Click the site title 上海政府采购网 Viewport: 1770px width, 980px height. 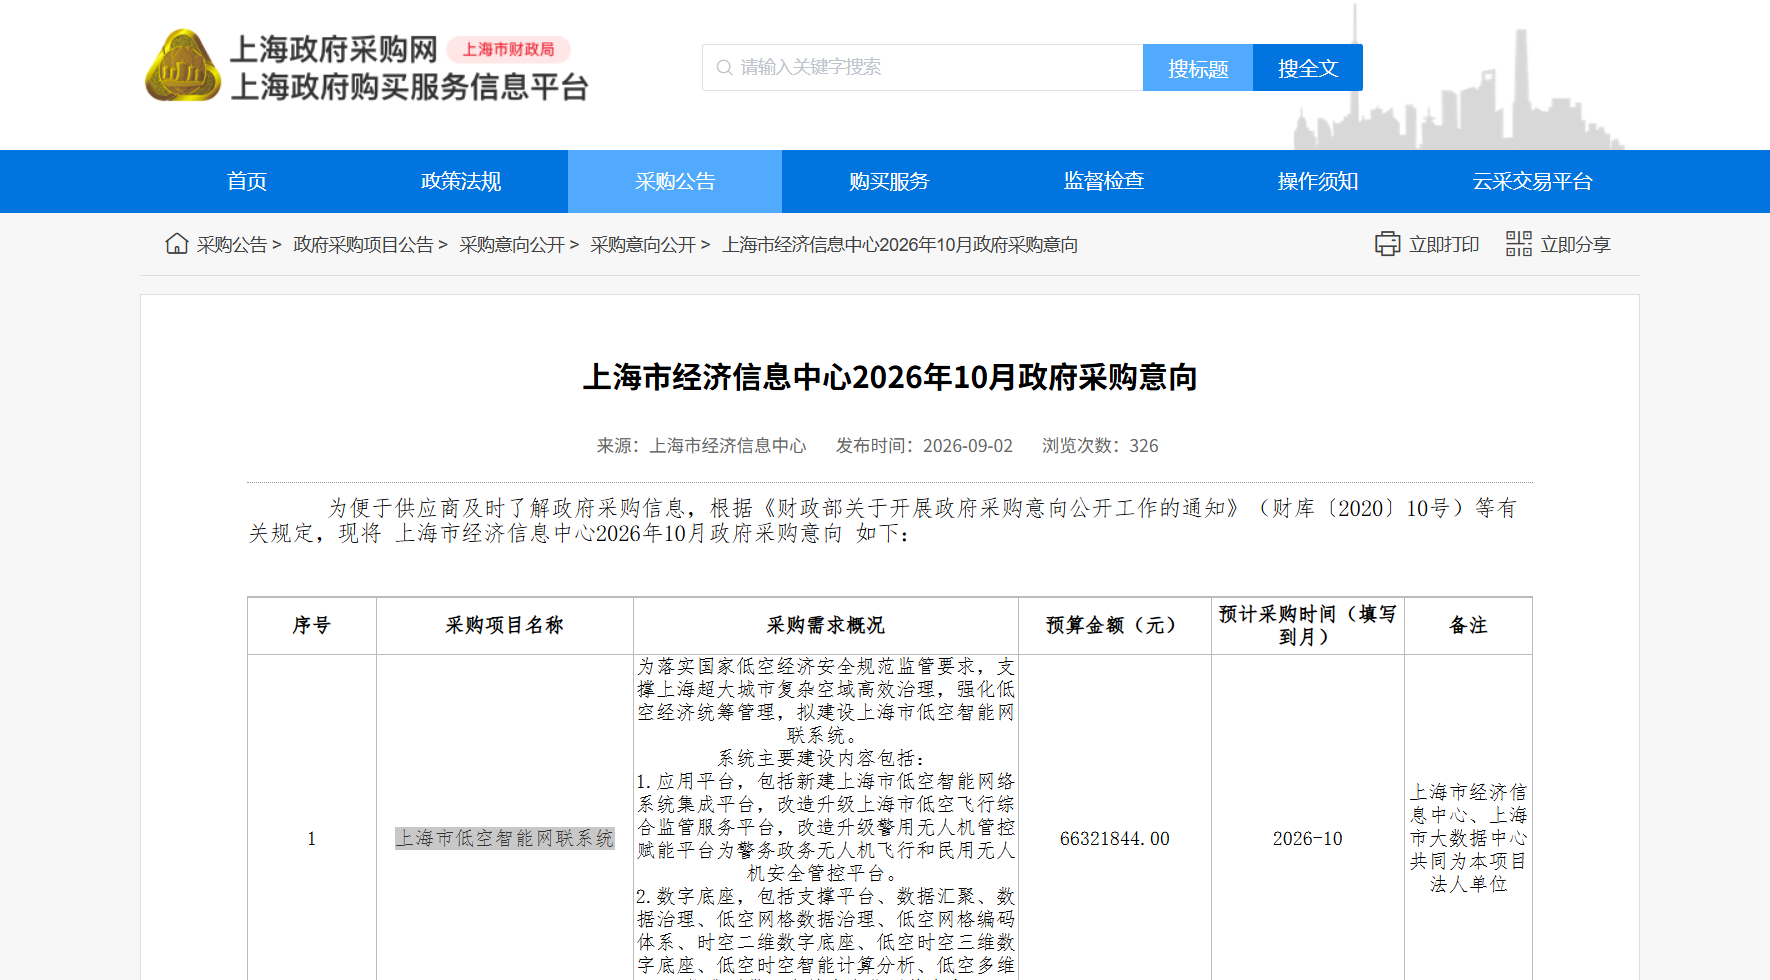pyautogui.click(x=334, y=49)
